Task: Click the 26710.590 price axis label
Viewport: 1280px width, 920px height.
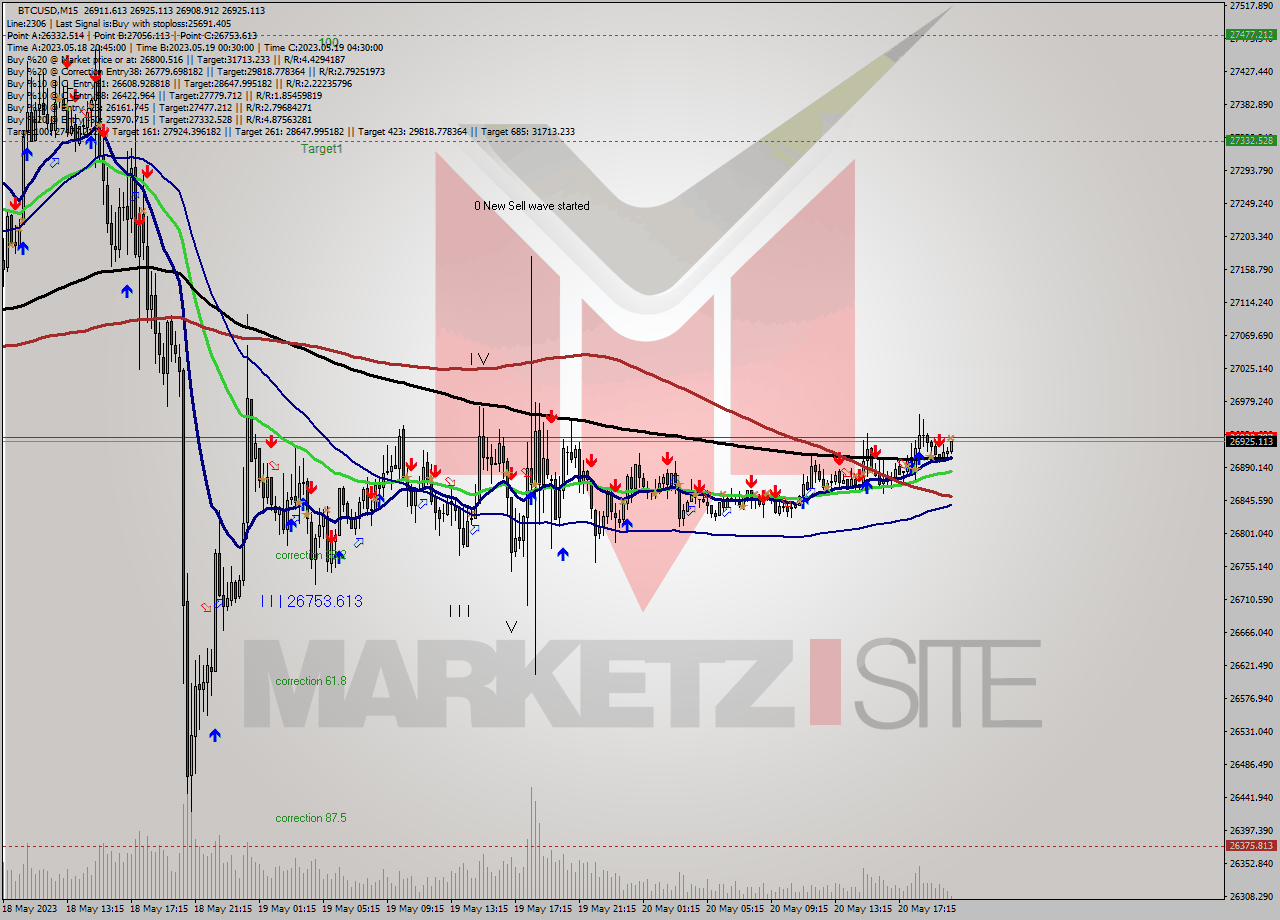Action: tap(1251, 600)
